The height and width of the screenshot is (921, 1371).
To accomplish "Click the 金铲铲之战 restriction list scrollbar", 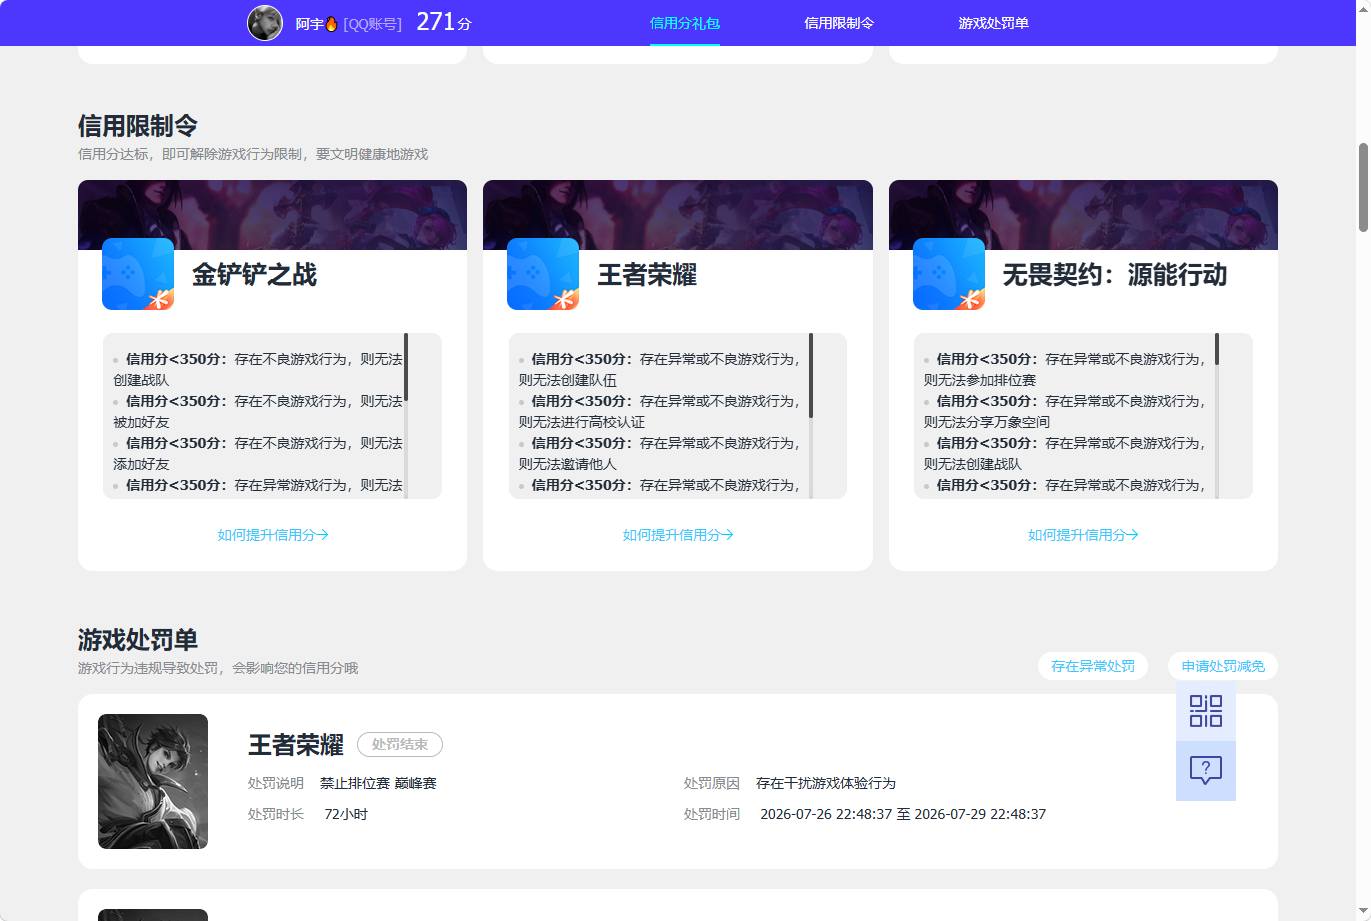I will tap(406, 367).
